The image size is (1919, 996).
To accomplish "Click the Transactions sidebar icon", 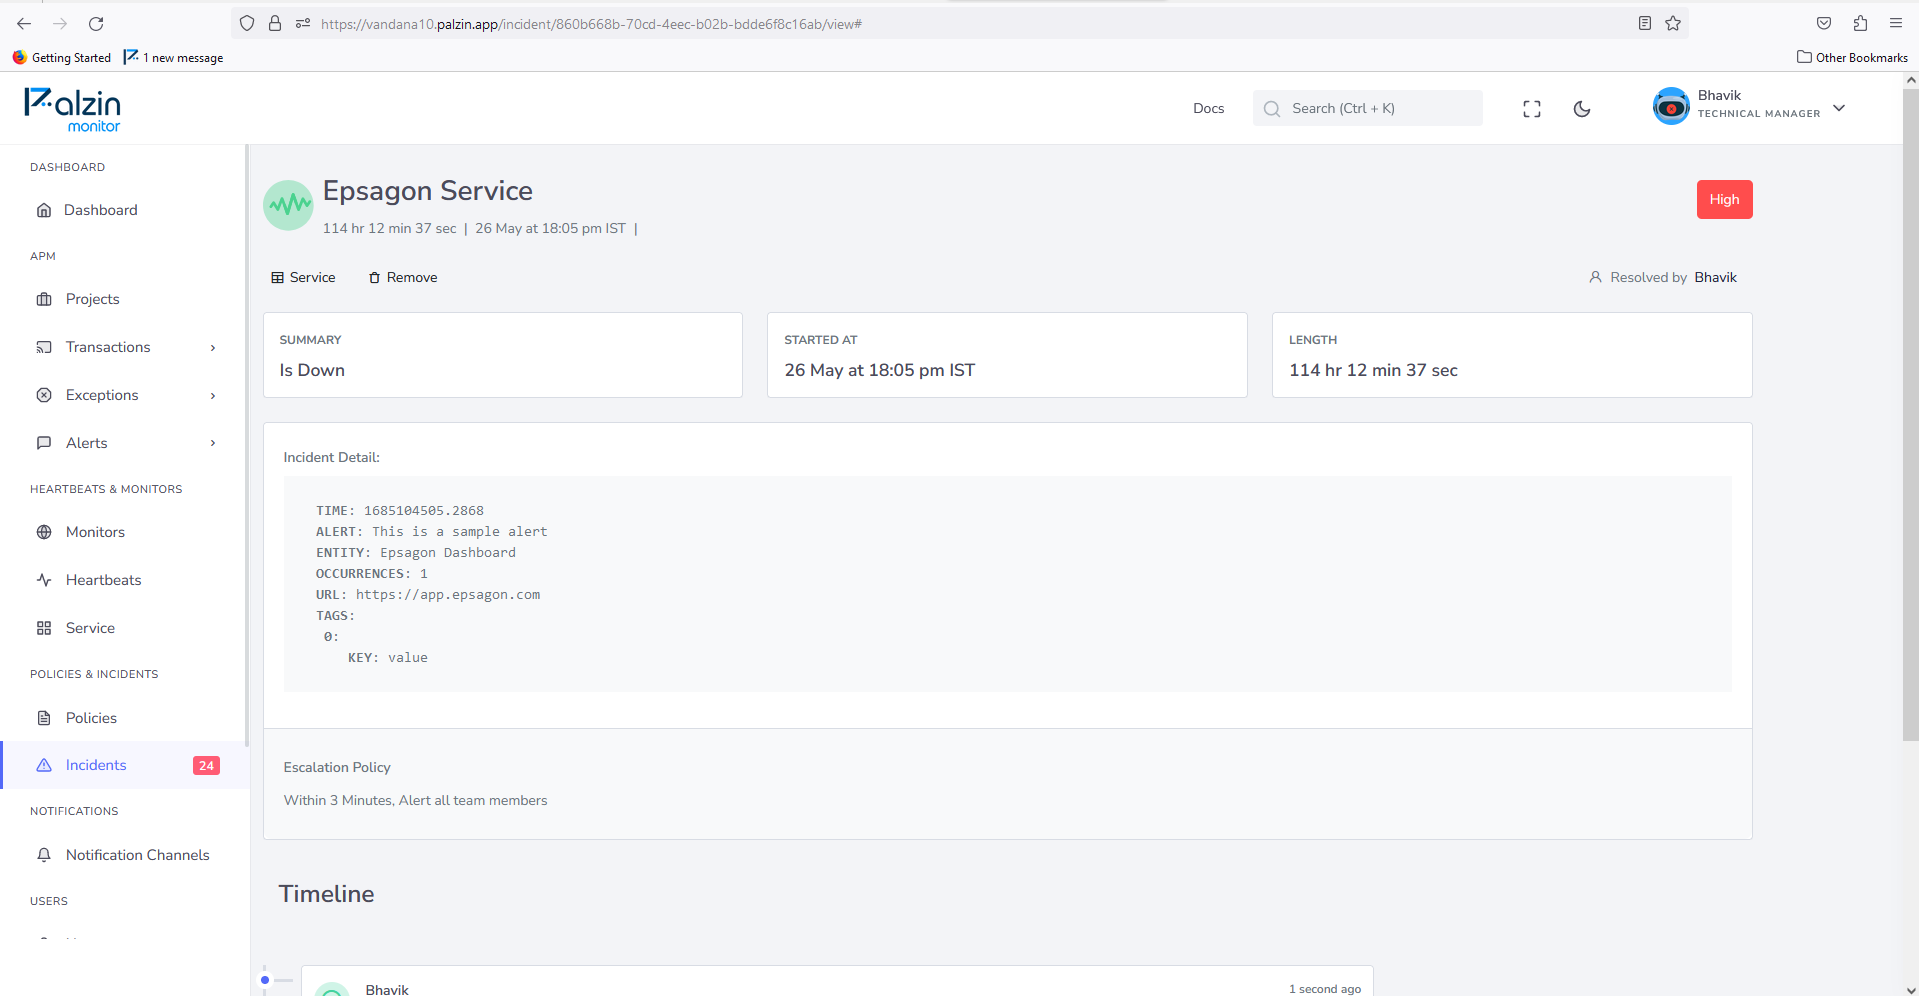I will point(44,347).
